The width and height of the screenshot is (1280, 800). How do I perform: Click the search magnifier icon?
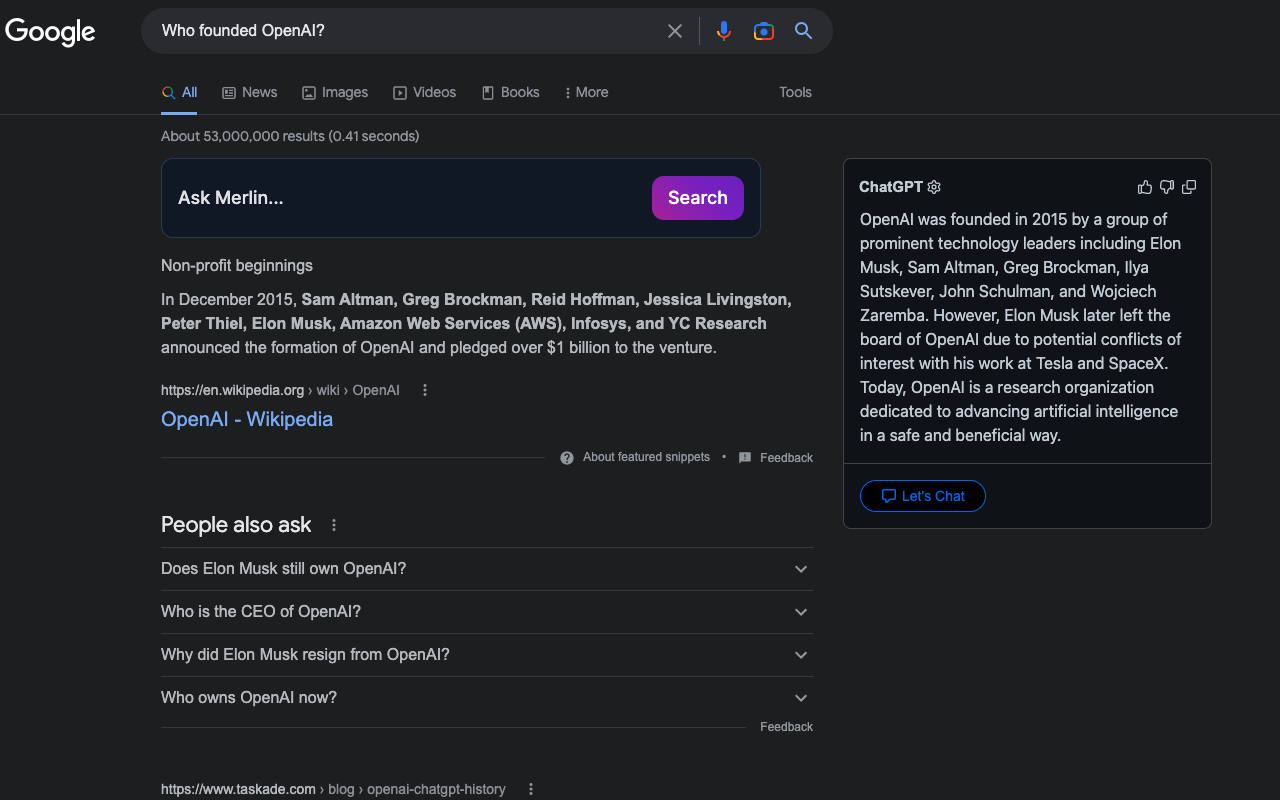click(x=803, y=31)
